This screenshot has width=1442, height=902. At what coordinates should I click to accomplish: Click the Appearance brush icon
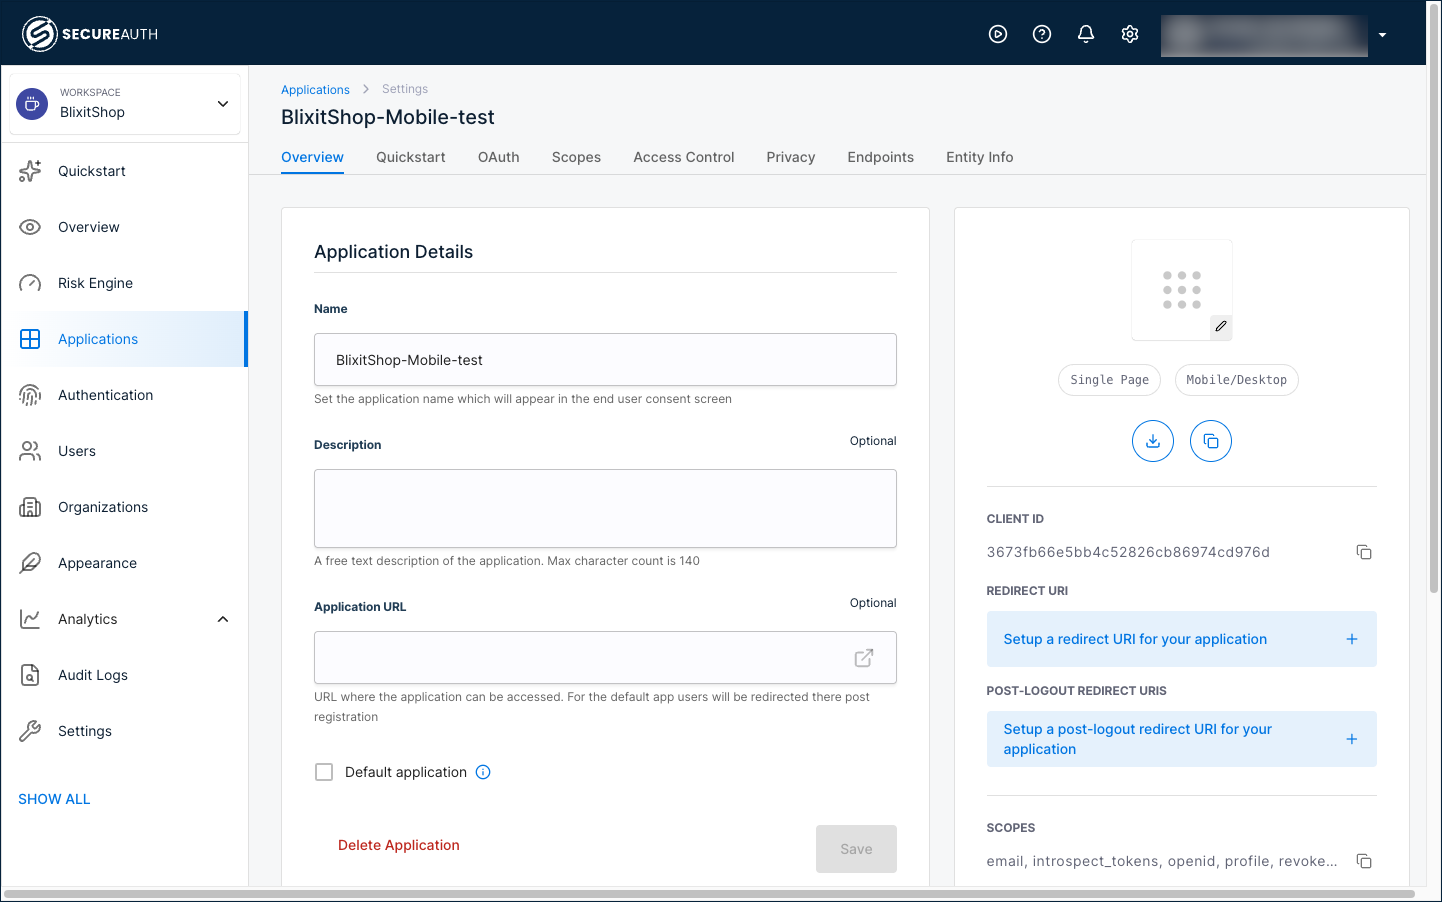tap(30, 563)
